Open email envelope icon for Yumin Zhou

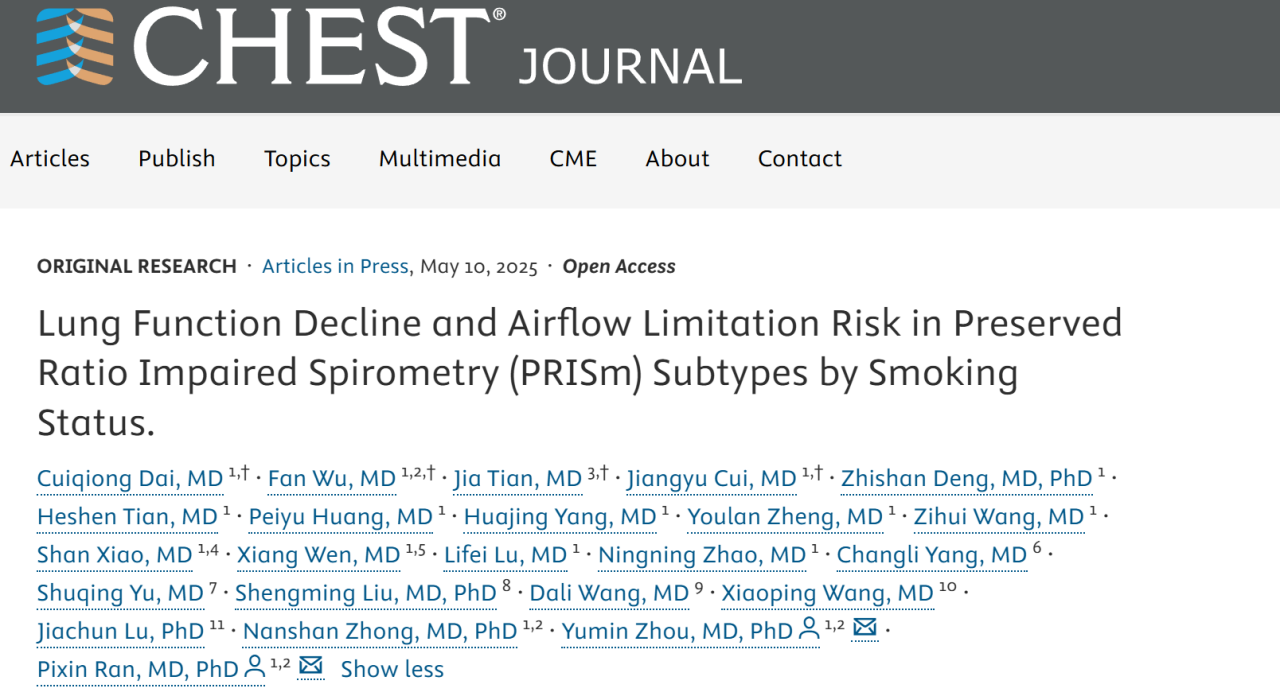click(865, 628)
